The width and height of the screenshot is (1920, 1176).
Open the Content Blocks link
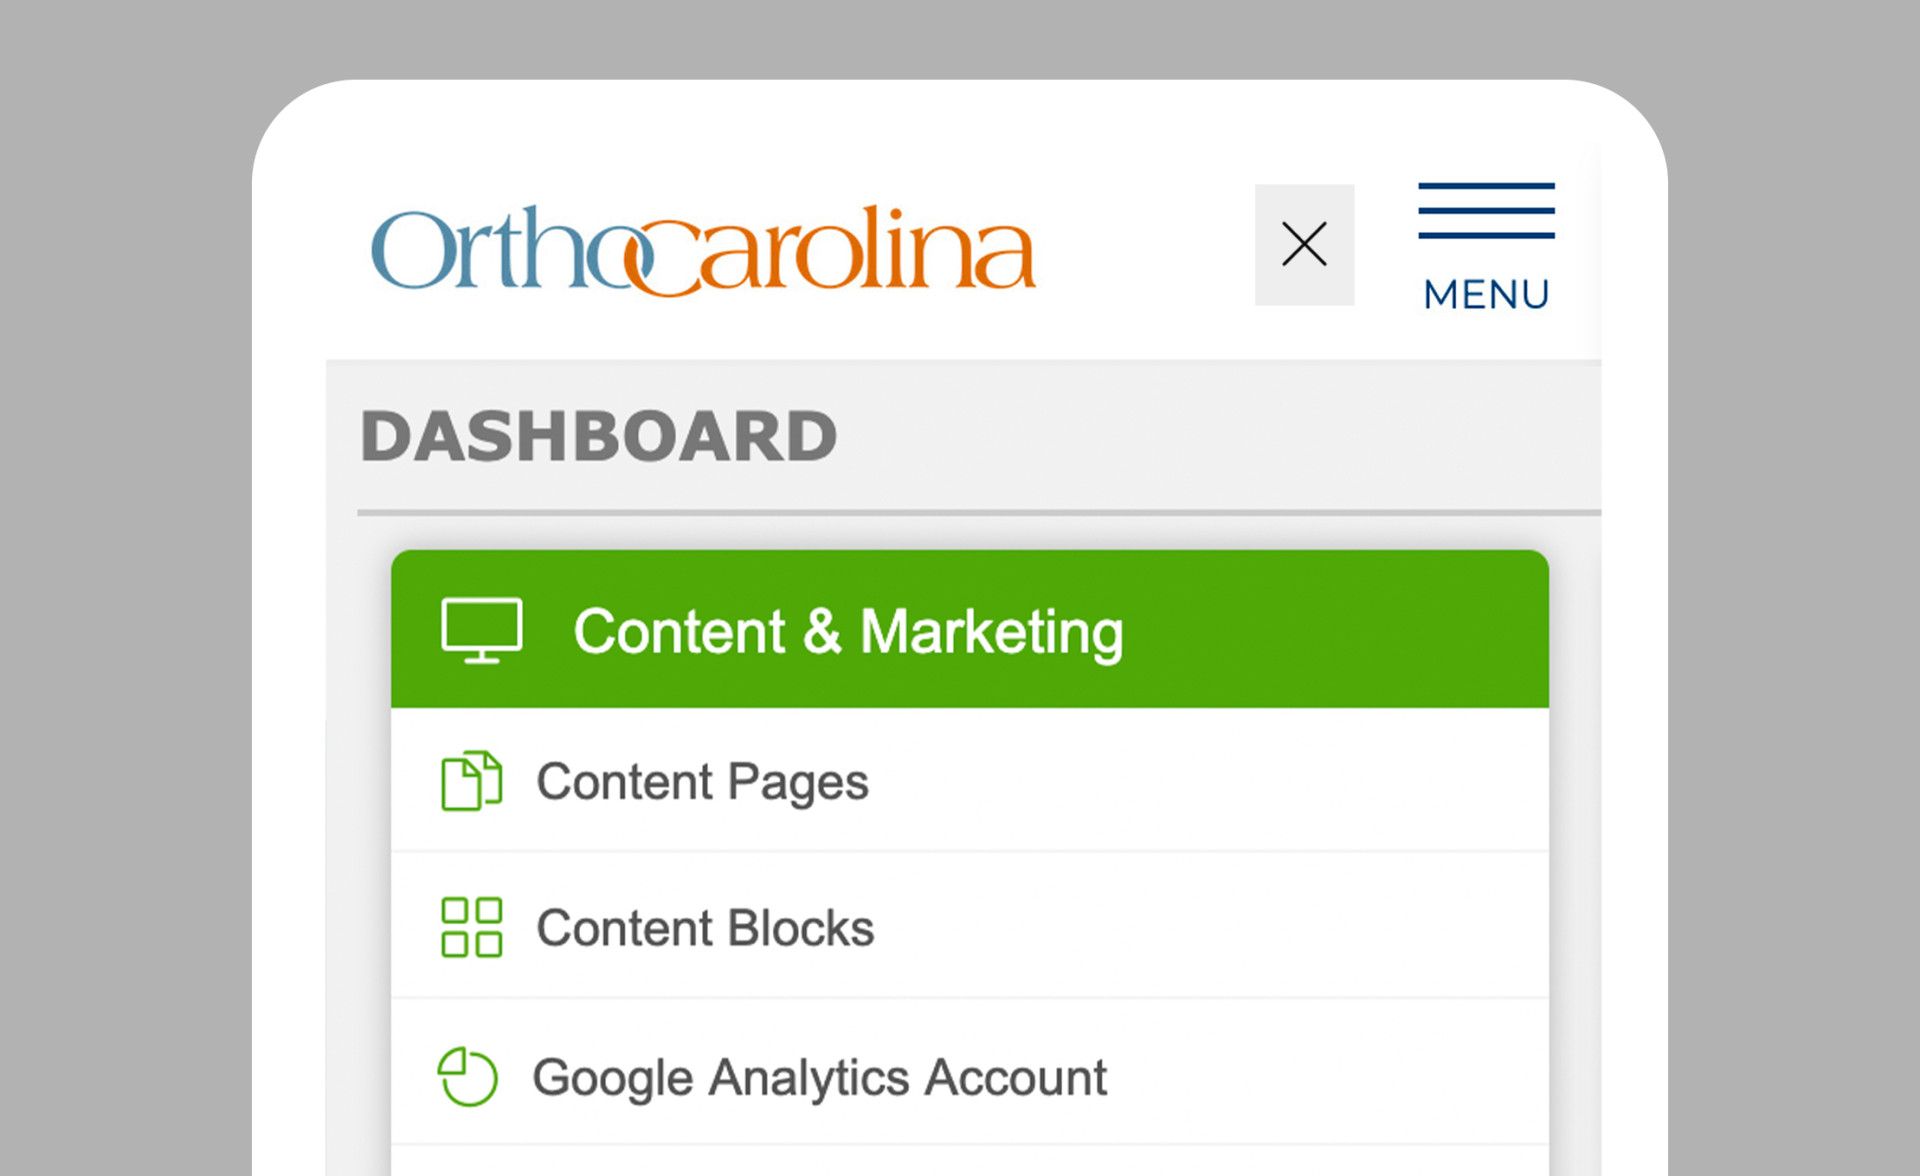(x=705, y=928)
